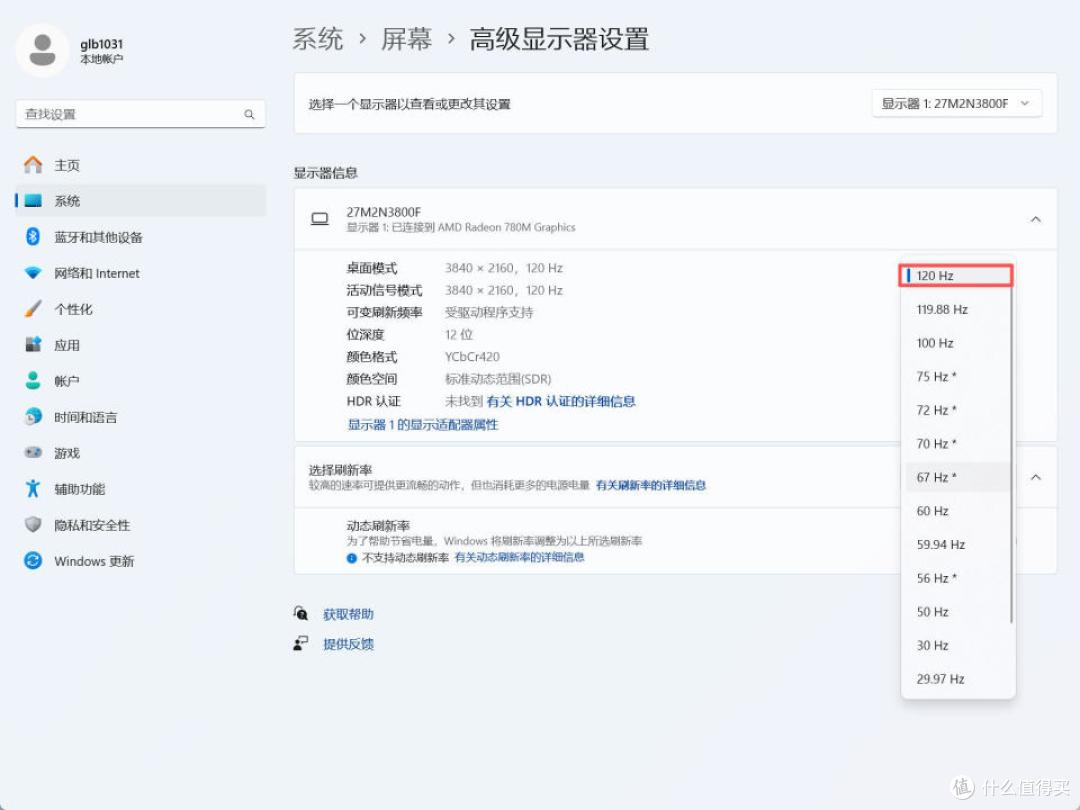Screen dimensions: 1080x810
Task: Select 30 Hz refresh rate
Action: tap(956, 645)
